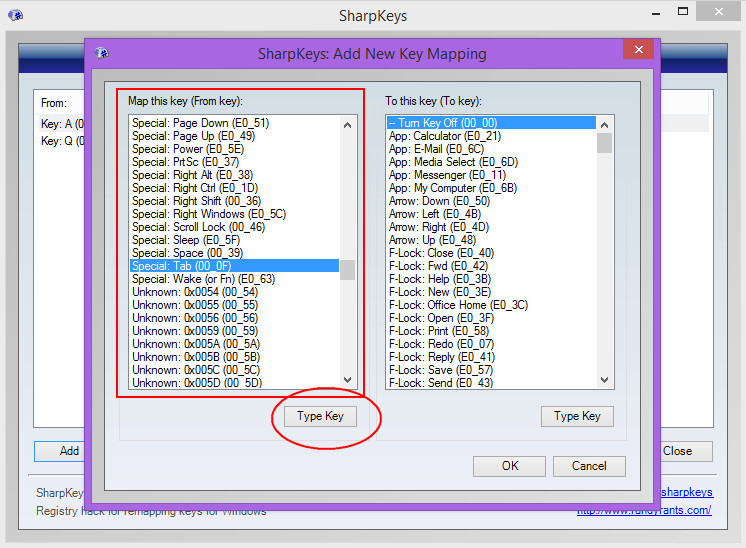Screen dimensions: 746x548
Task: Select F-Lock: Open (E0_3F)
Action: (x=491, y=318)
